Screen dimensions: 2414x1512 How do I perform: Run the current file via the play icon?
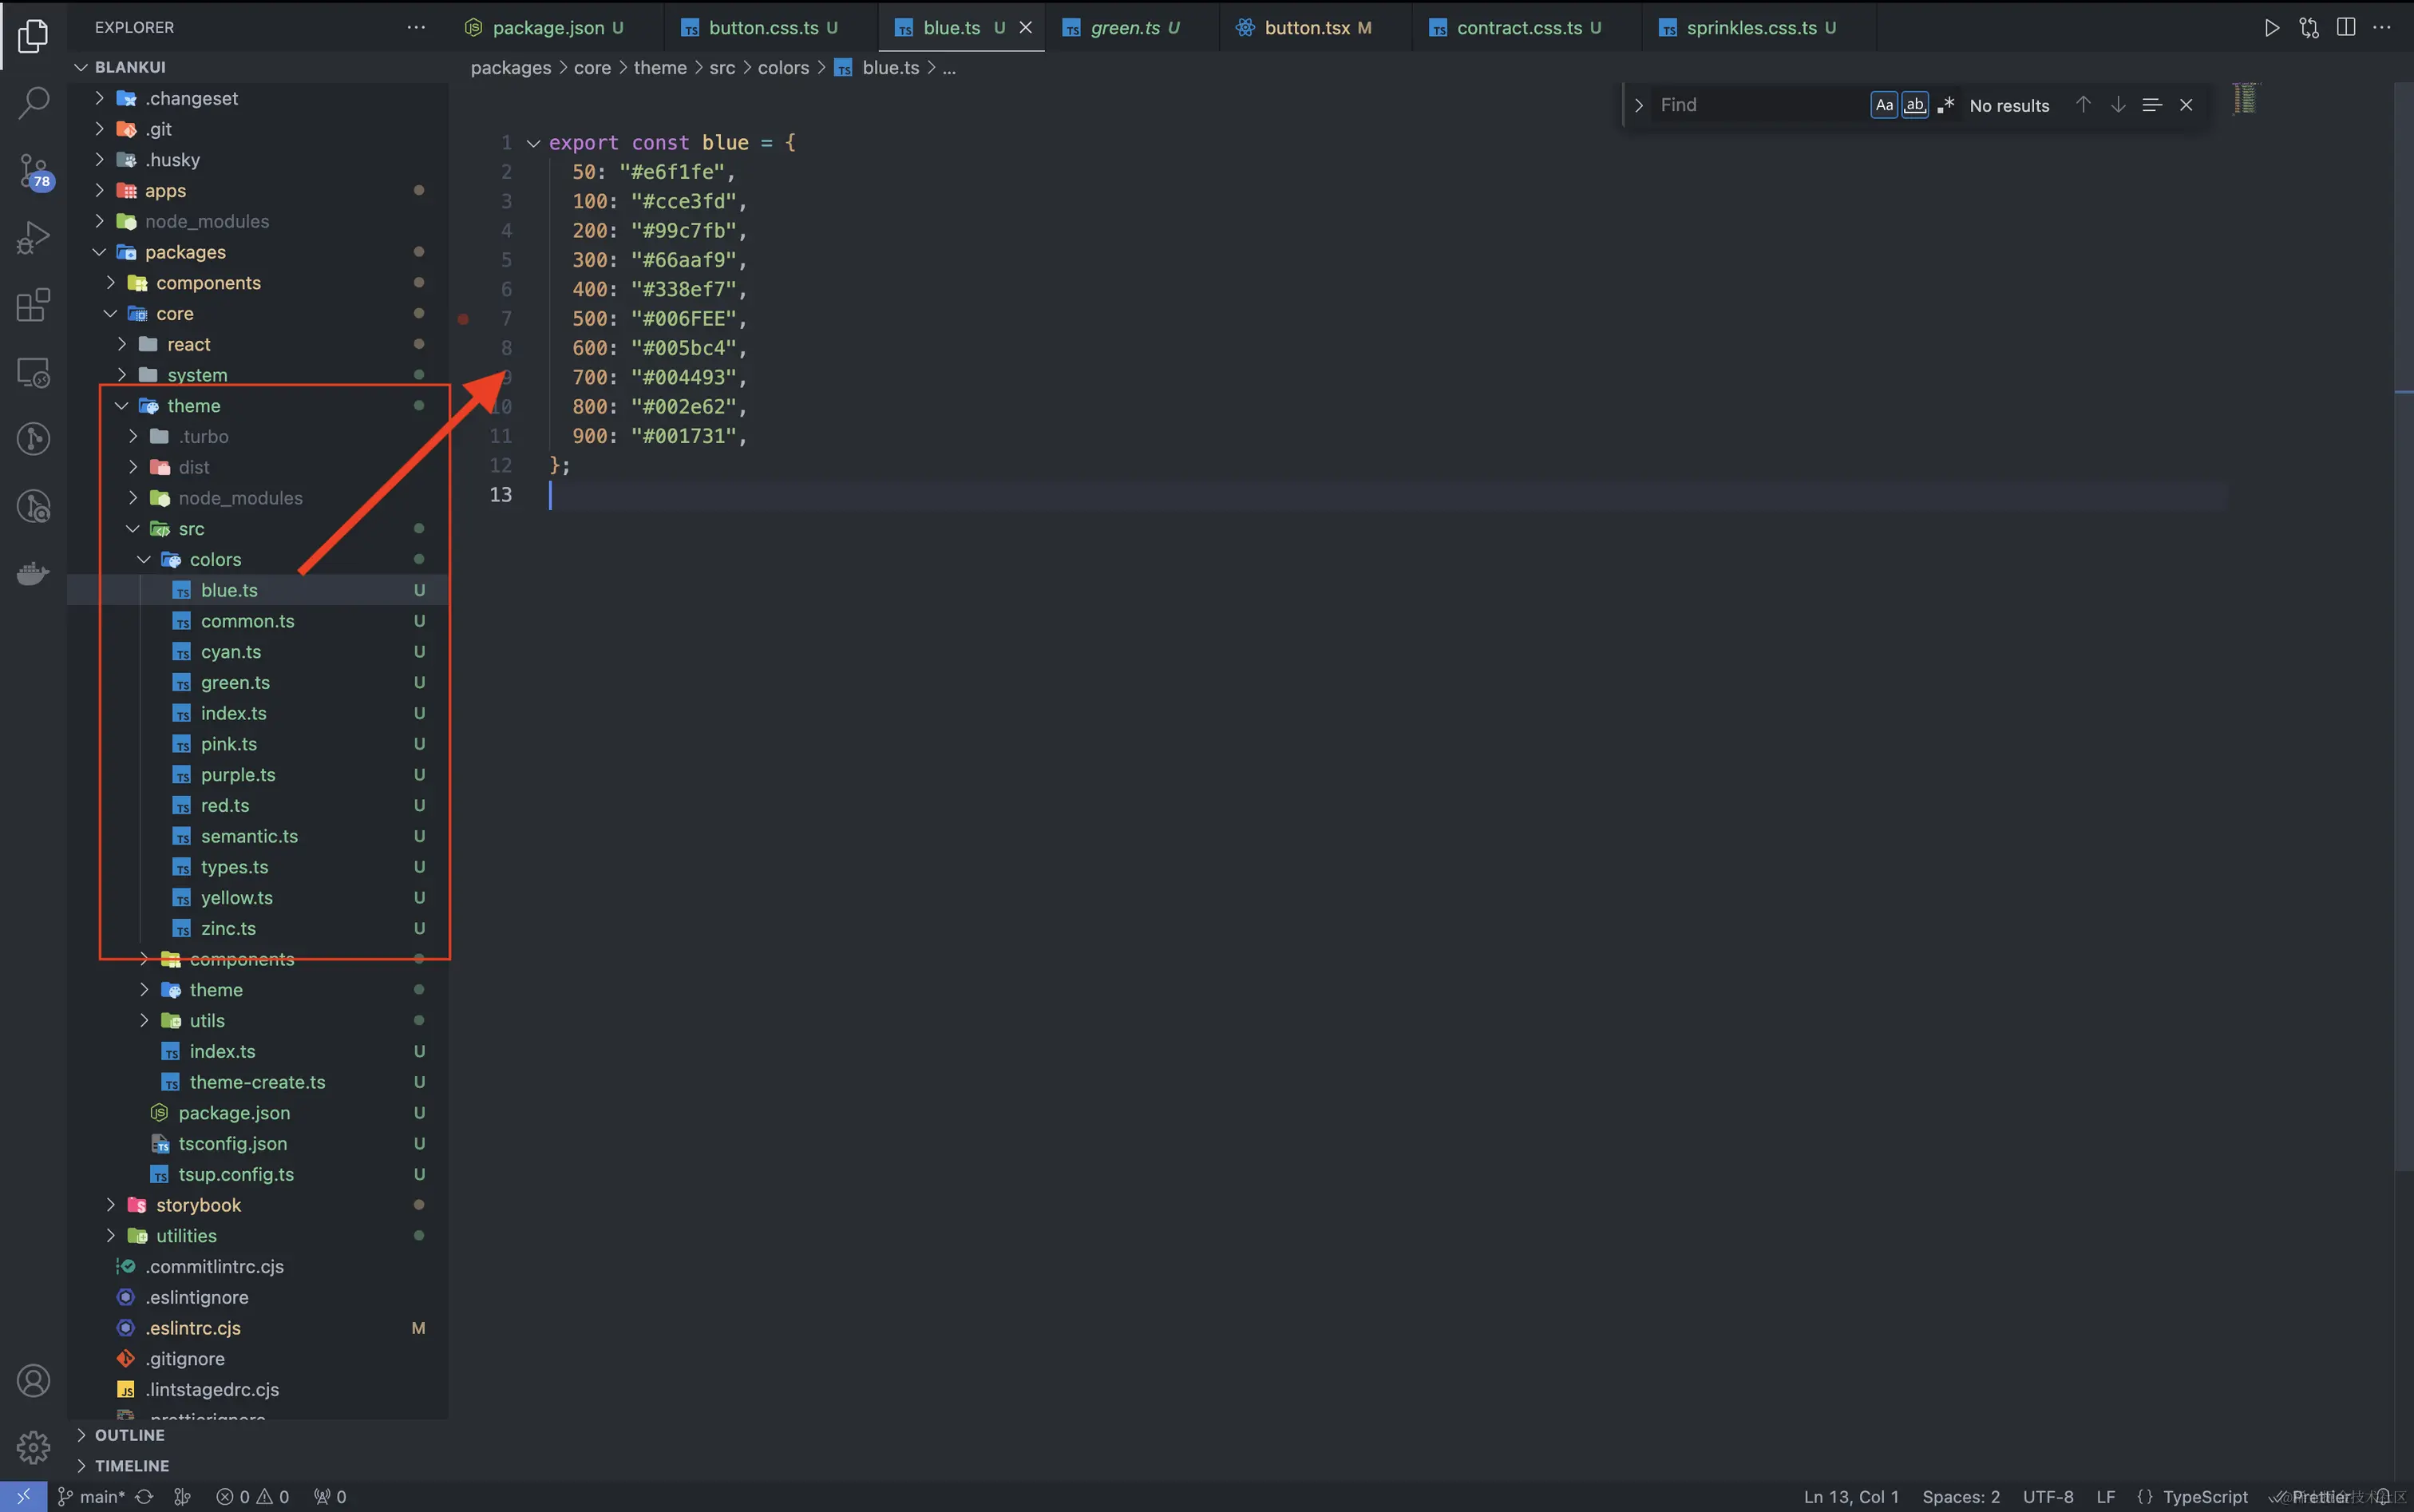pos(2270,27)
